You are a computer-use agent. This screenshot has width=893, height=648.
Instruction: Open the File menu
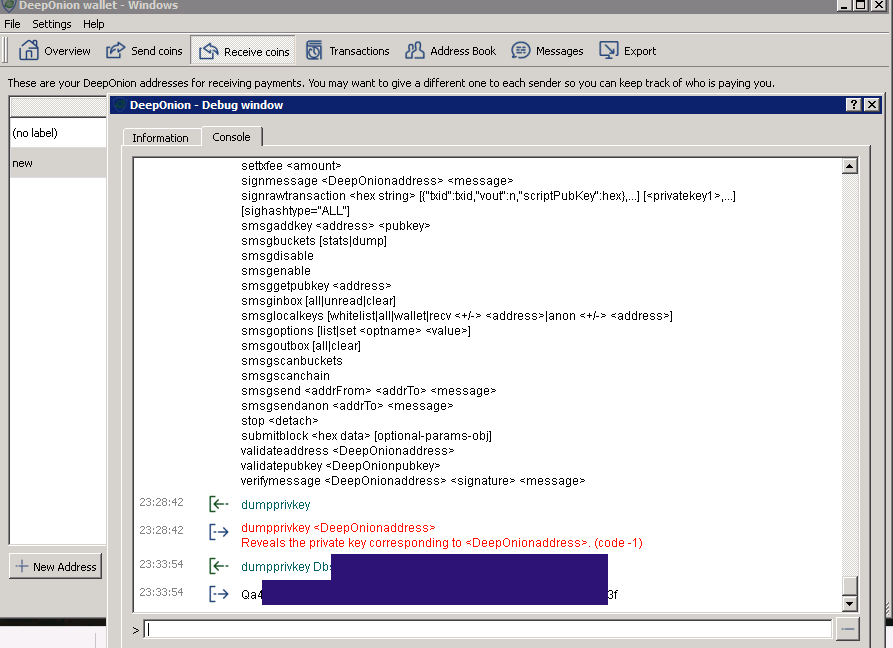pos(12,24)
